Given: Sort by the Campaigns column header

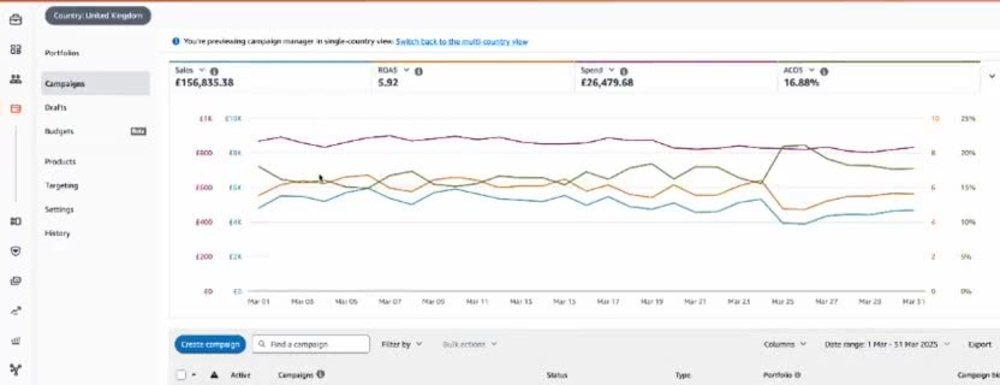Looking at the screenshot, I should tap(296, 375).
